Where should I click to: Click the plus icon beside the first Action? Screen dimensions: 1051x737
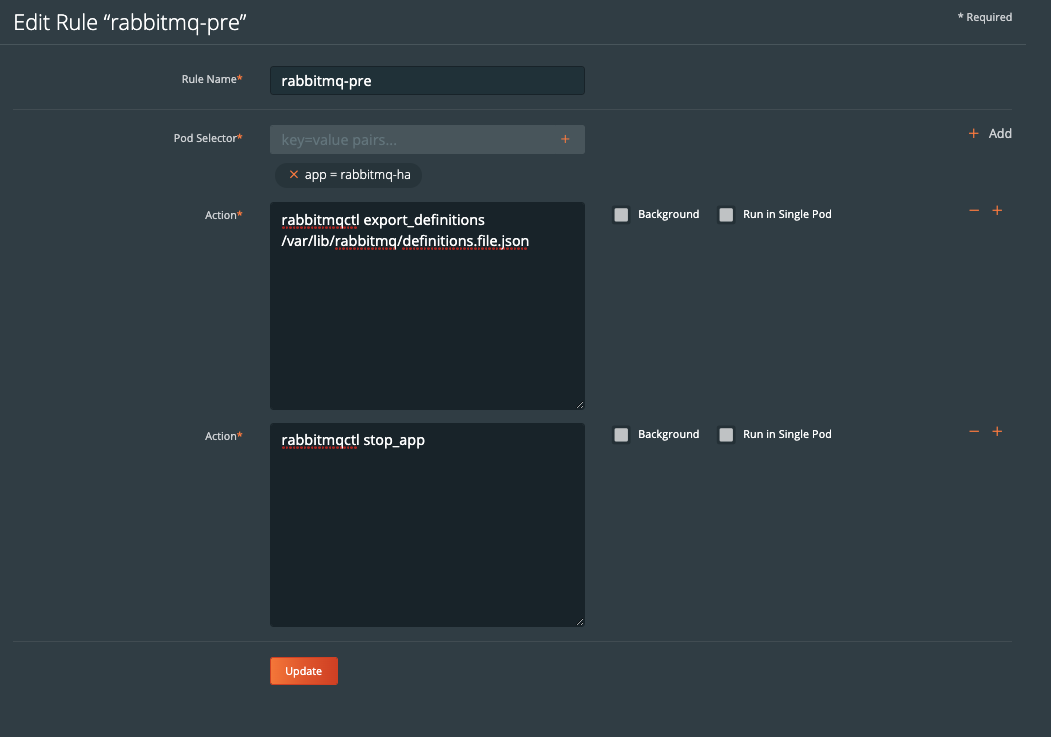point(997,210)
